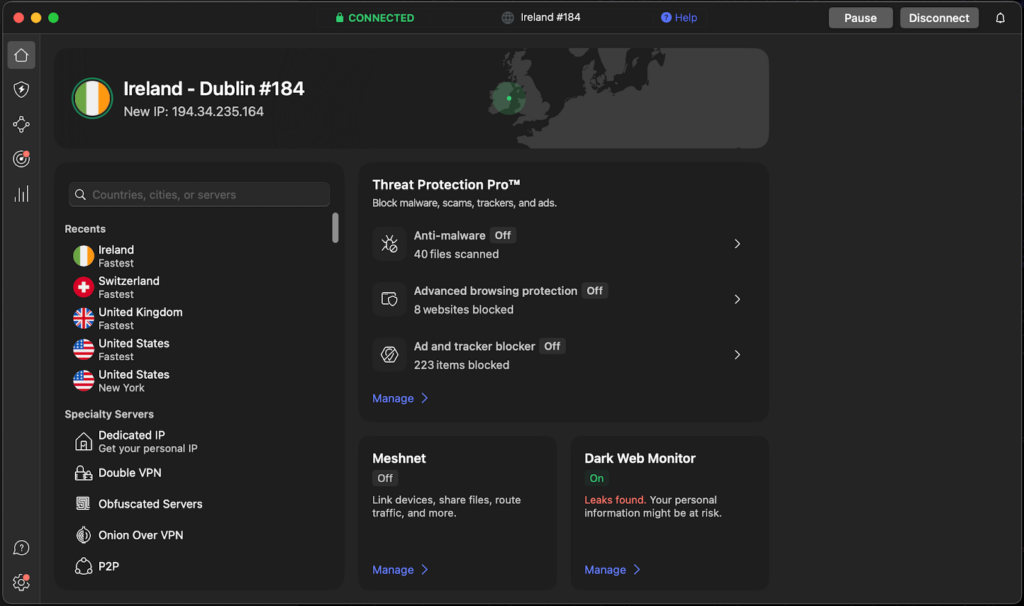
Task: Click the Switzerland flag in Recents
Action: pos(84,287)
